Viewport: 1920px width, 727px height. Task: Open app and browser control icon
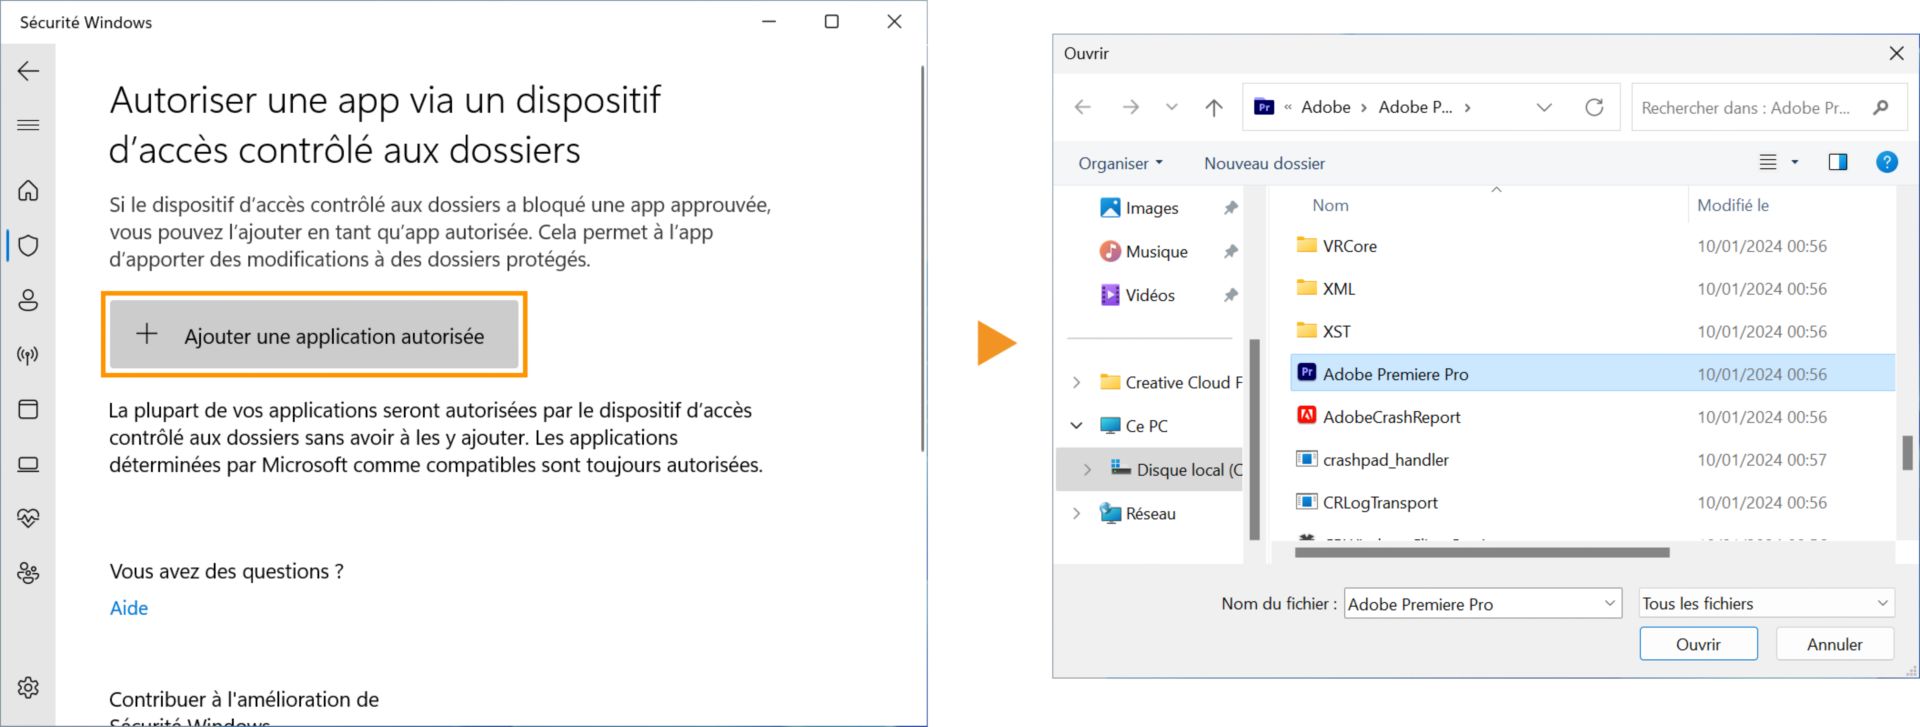coord(28,409)
